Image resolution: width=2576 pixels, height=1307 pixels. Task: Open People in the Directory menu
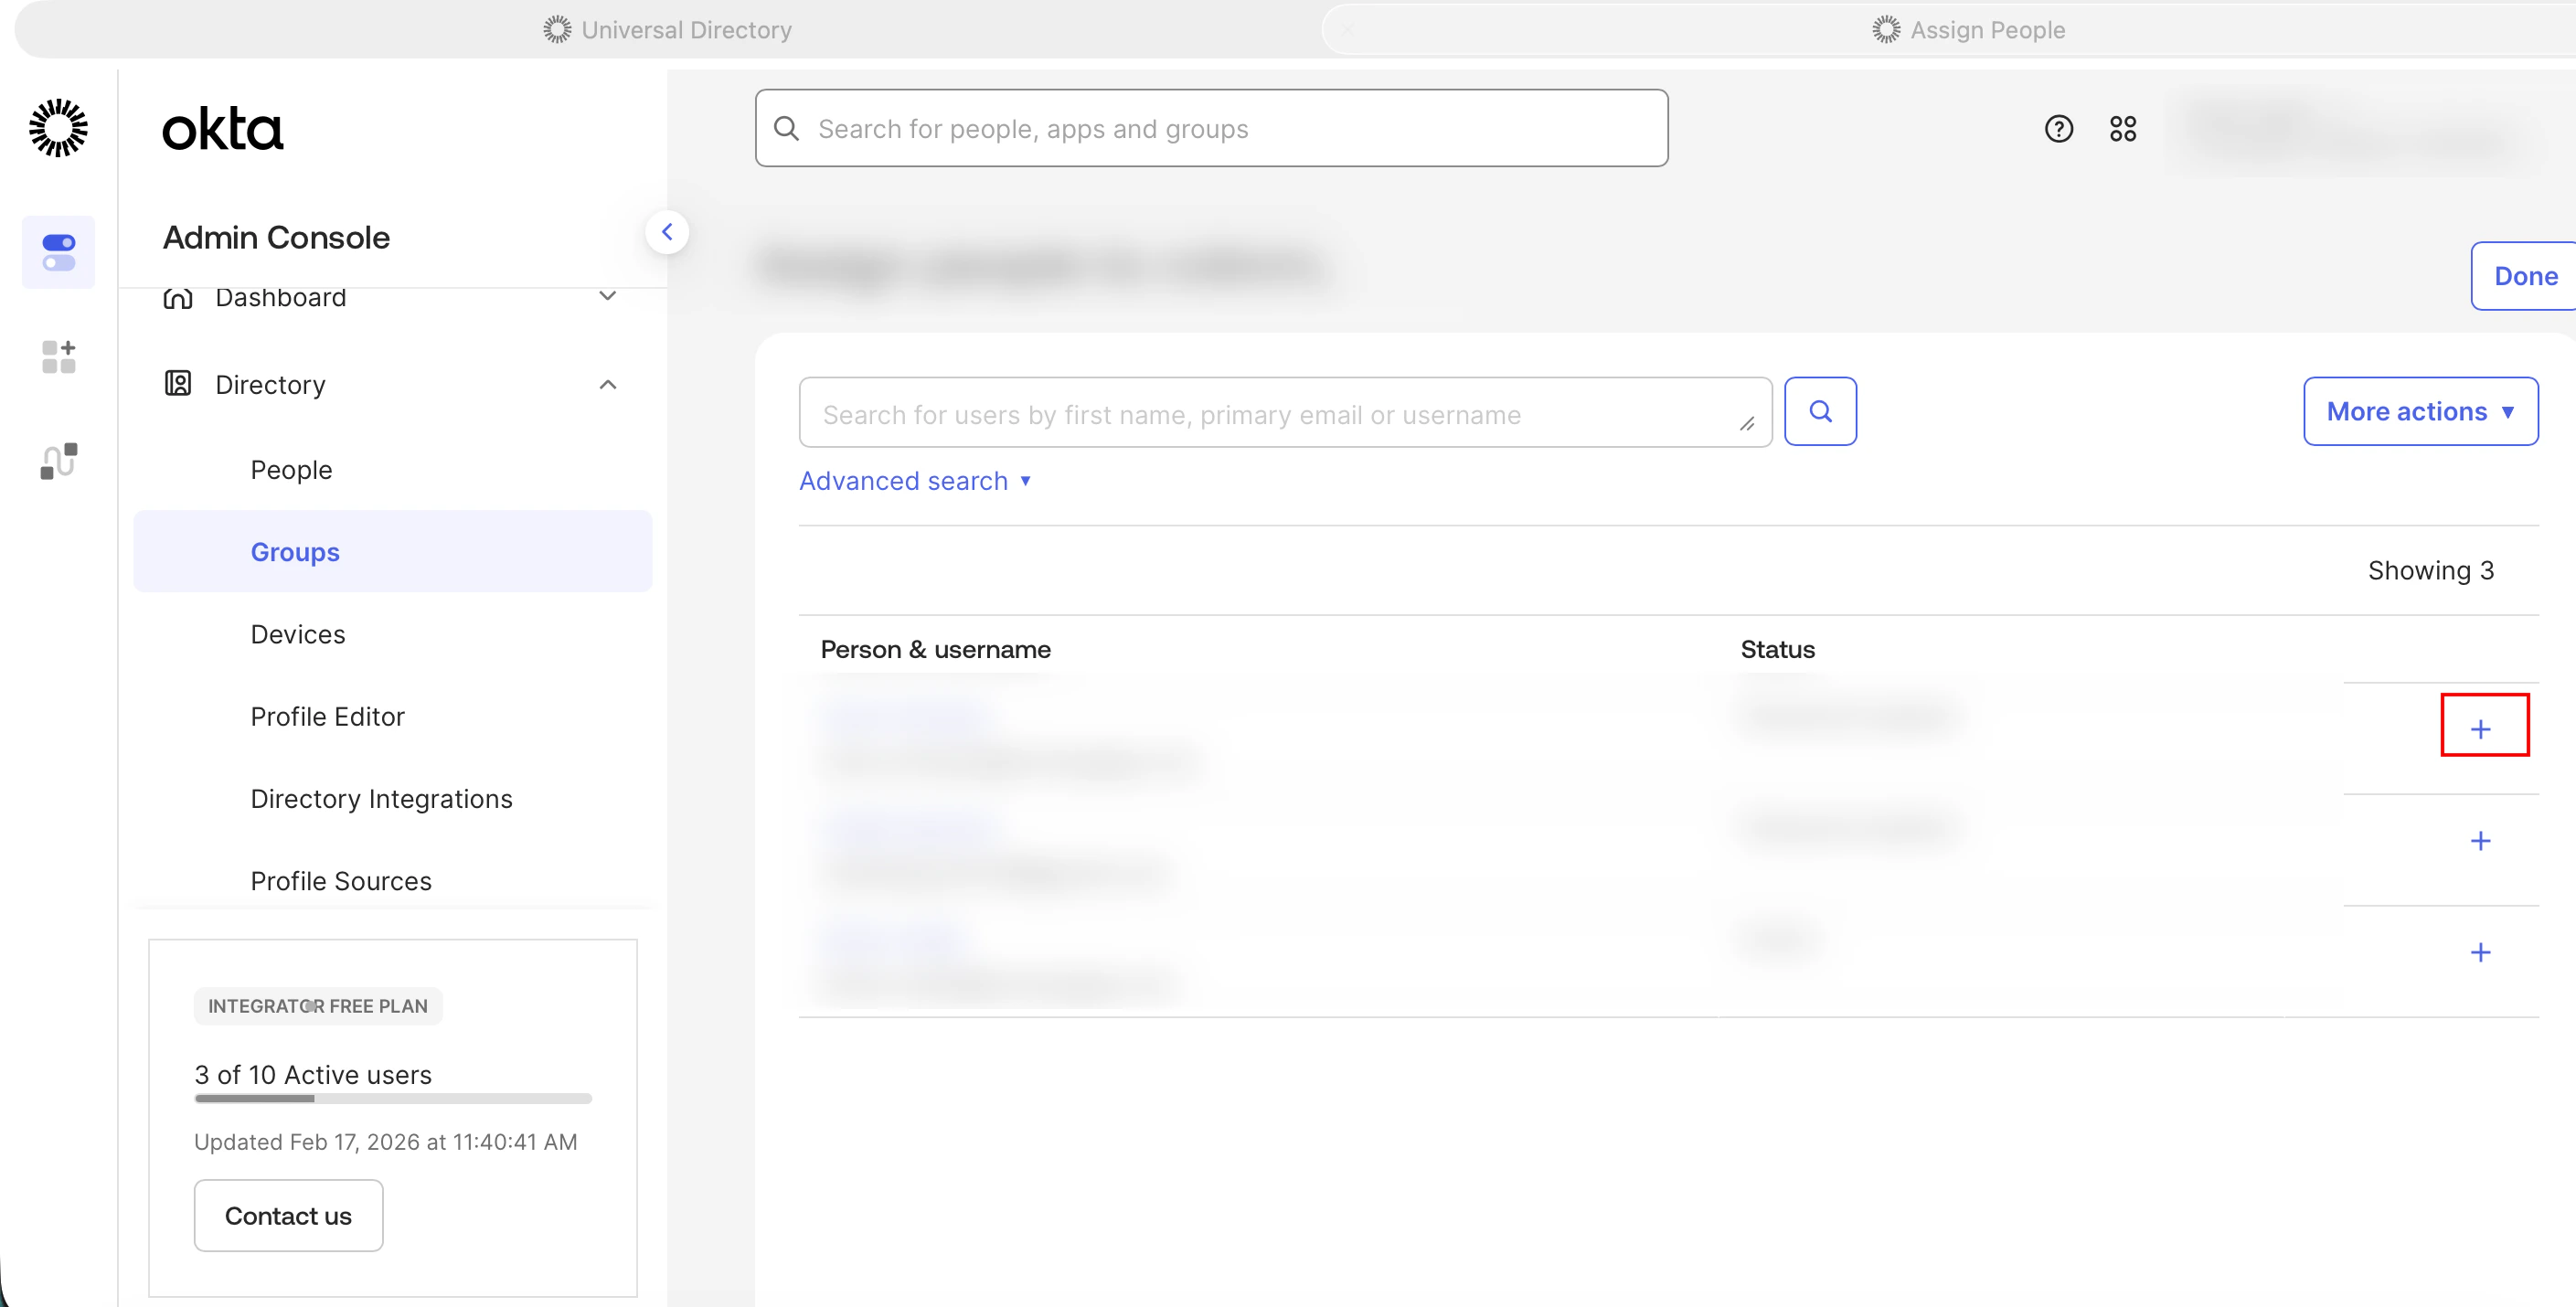[x=291, y=470]
